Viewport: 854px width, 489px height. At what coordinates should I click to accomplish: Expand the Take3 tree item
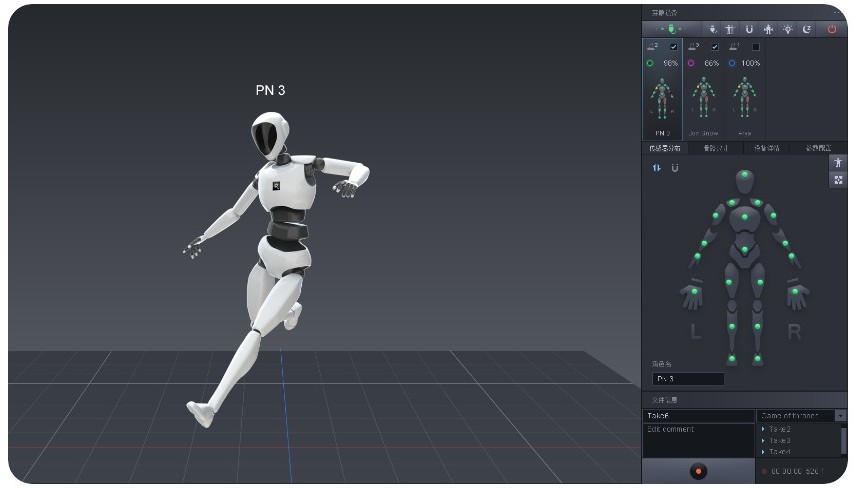pos(764,440)
